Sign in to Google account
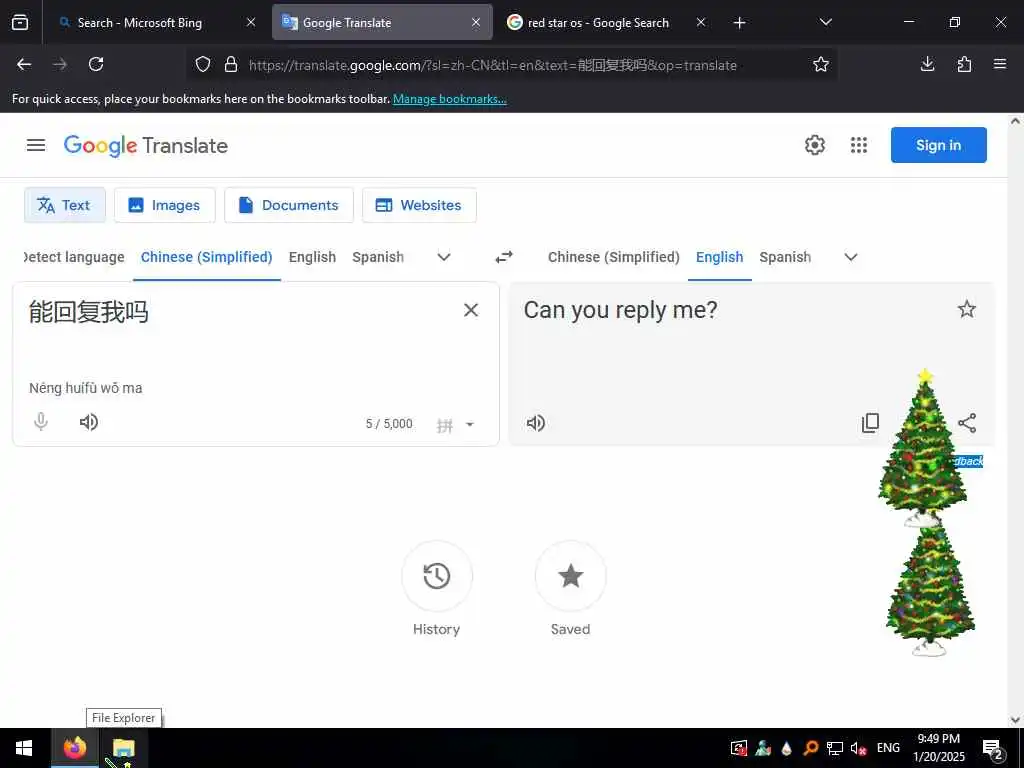 (x=938, y=145)
